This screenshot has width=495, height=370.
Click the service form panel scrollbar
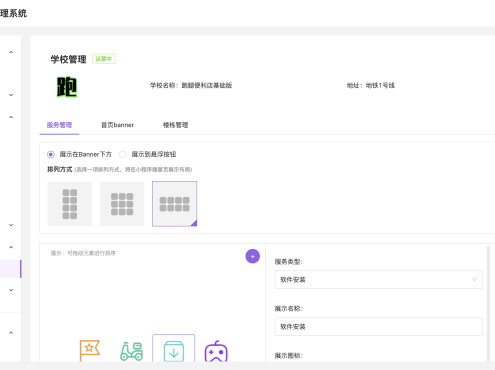click(x=488, y=303)
